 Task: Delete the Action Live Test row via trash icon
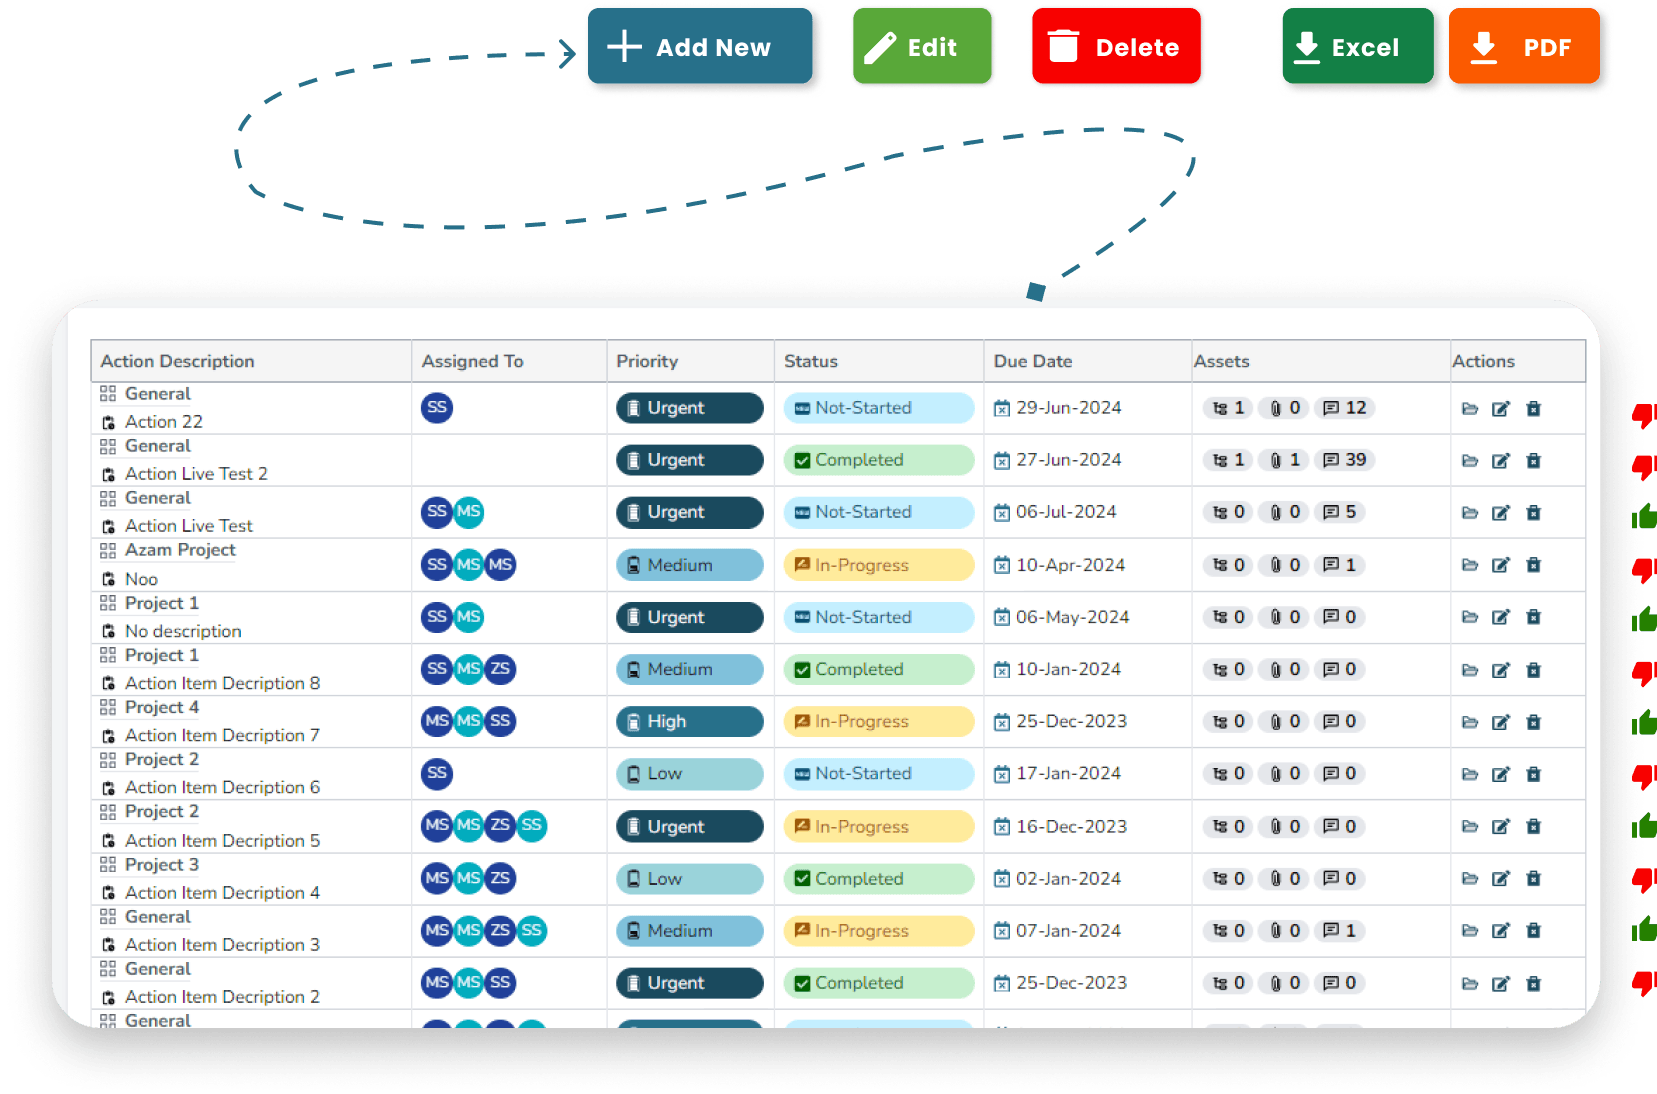pos(1533,513)
